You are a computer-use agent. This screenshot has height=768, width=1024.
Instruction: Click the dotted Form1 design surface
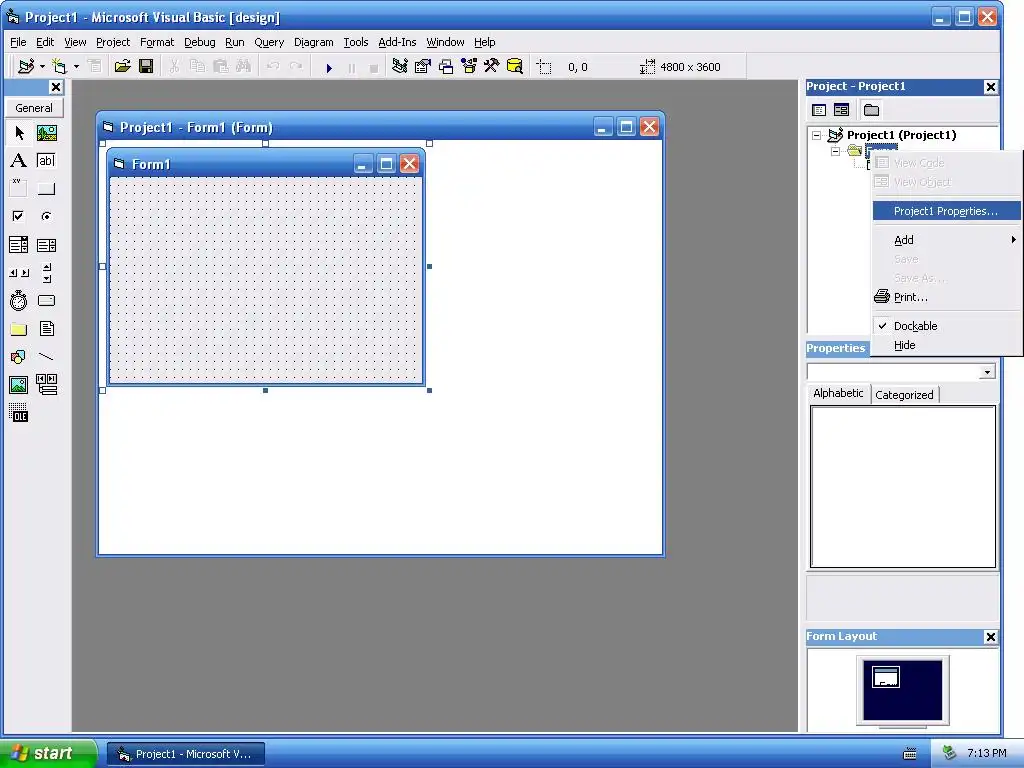coord(266,280)
